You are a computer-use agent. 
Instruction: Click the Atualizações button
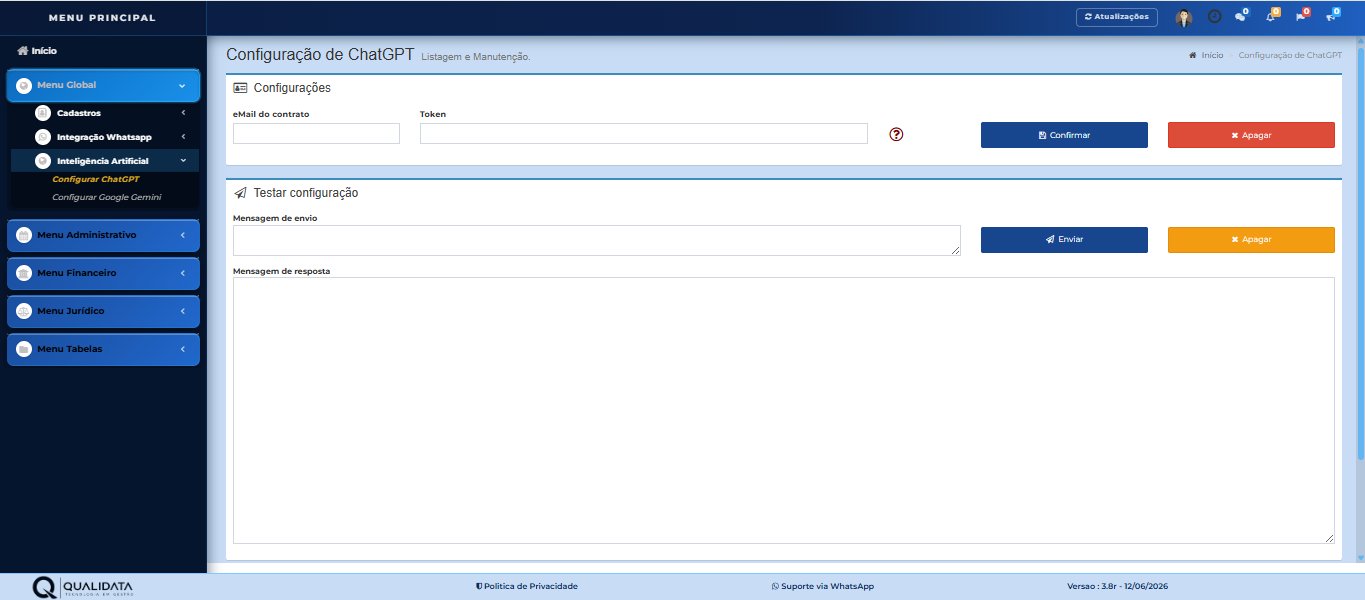point(1117,17)
